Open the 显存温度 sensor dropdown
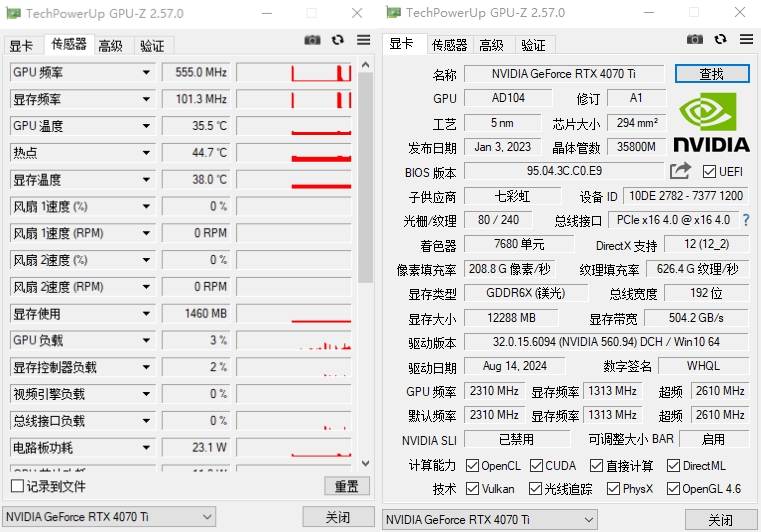The height and width of the screenshot is (532, 761). (146, 180)
